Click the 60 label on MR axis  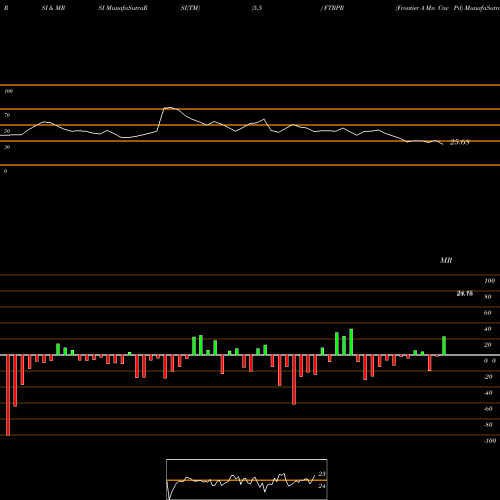pyautogui.click(x=488, y=313)
